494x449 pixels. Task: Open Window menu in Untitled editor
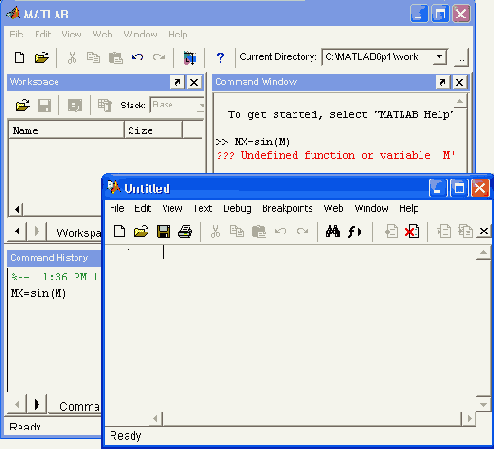(371, 208)
